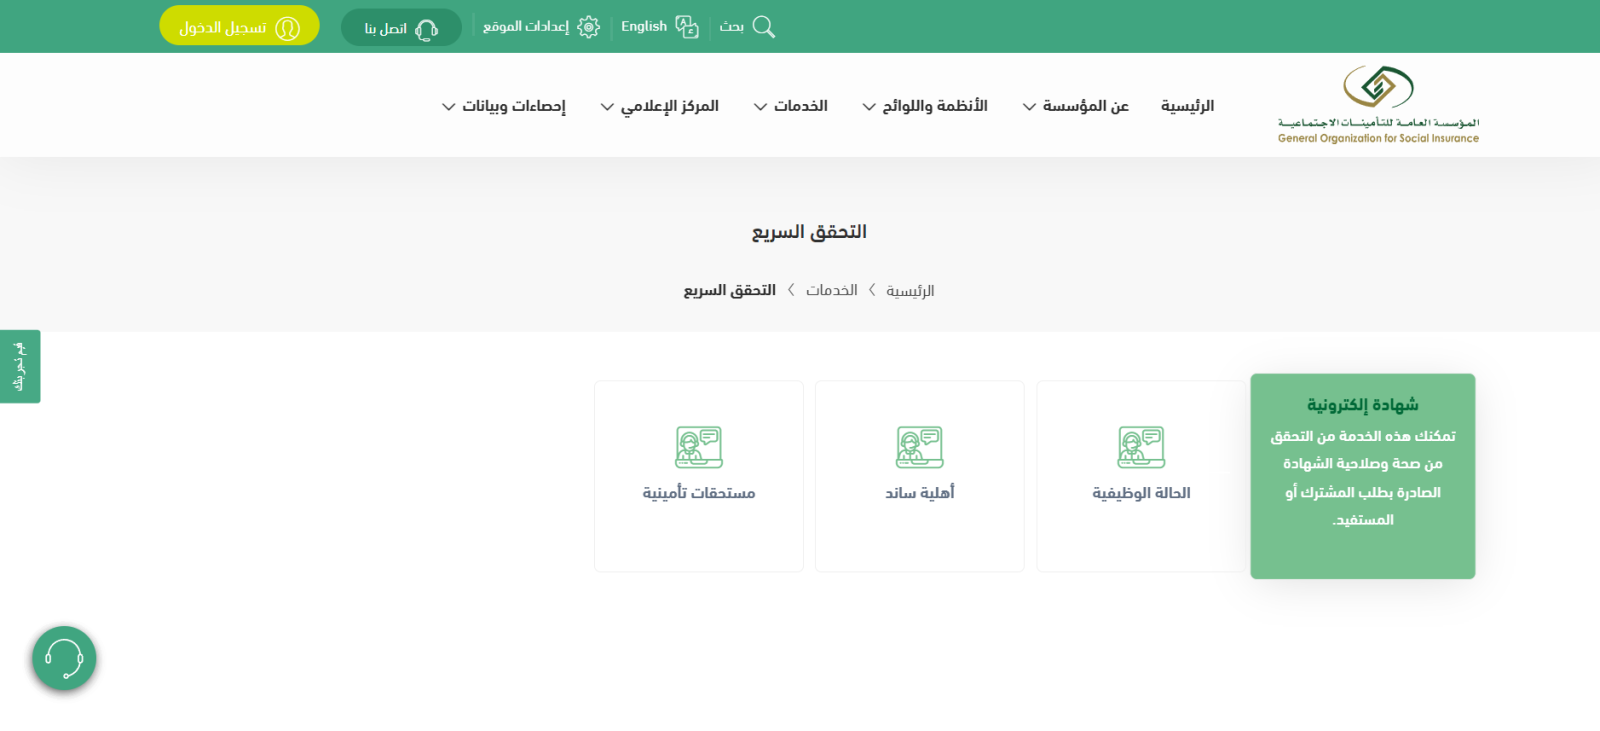Click the language translate icon

pyautogui.click(x=687, y=27)
